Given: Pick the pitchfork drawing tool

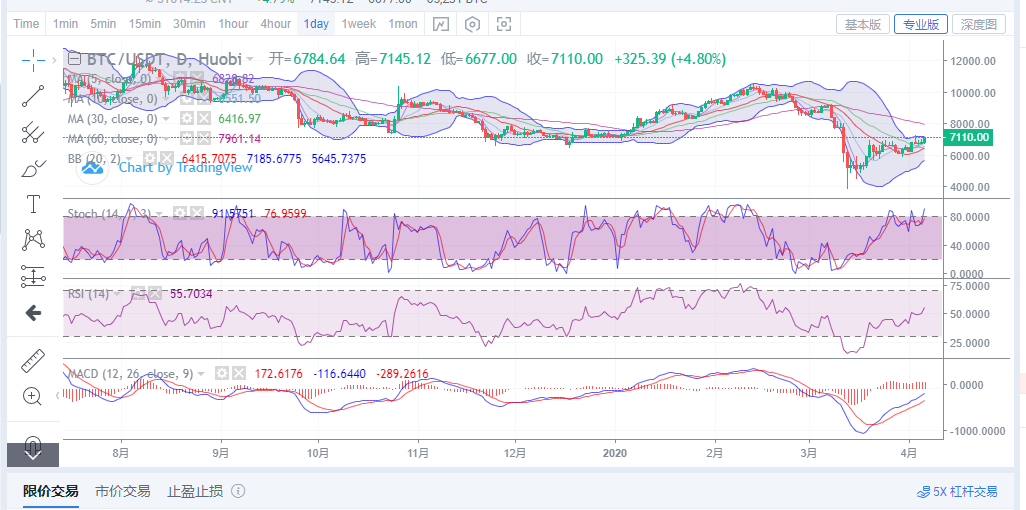Looking at the screenshot, I should [33, 132].
